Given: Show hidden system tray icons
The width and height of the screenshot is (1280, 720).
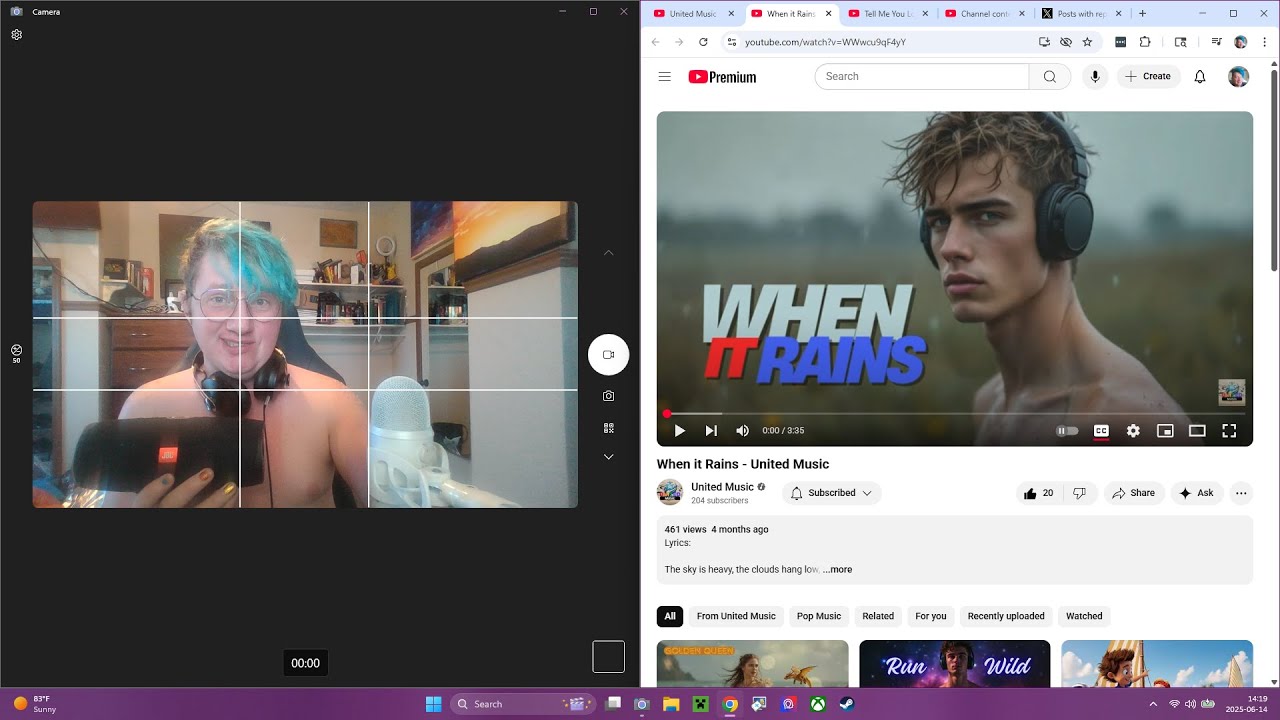Looking at the screenshot, I should 1153,704.
